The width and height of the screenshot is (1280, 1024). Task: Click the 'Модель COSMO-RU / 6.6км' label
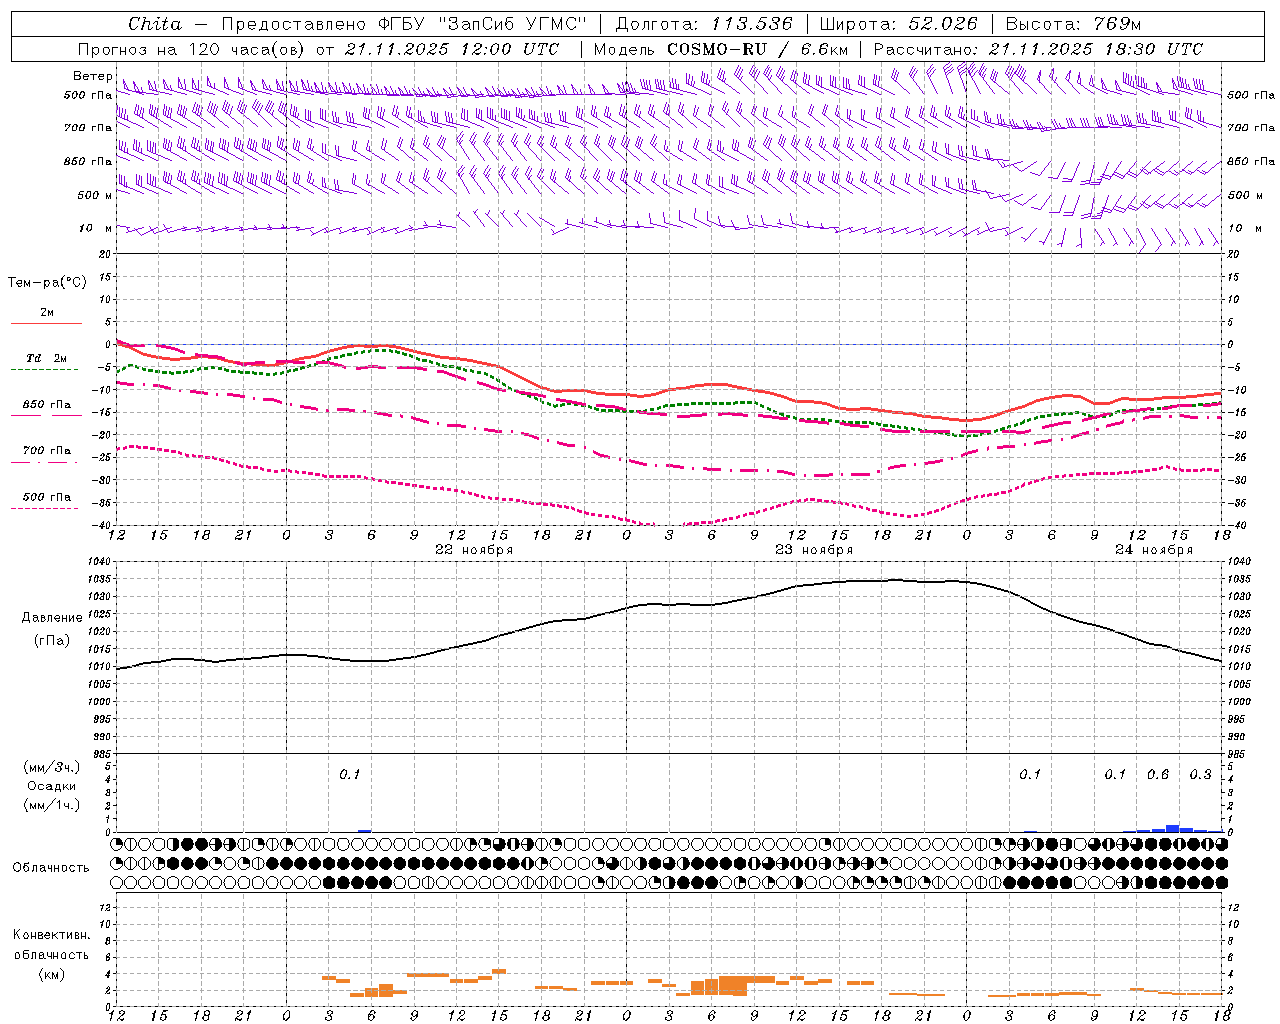click(x=720, y=49)
